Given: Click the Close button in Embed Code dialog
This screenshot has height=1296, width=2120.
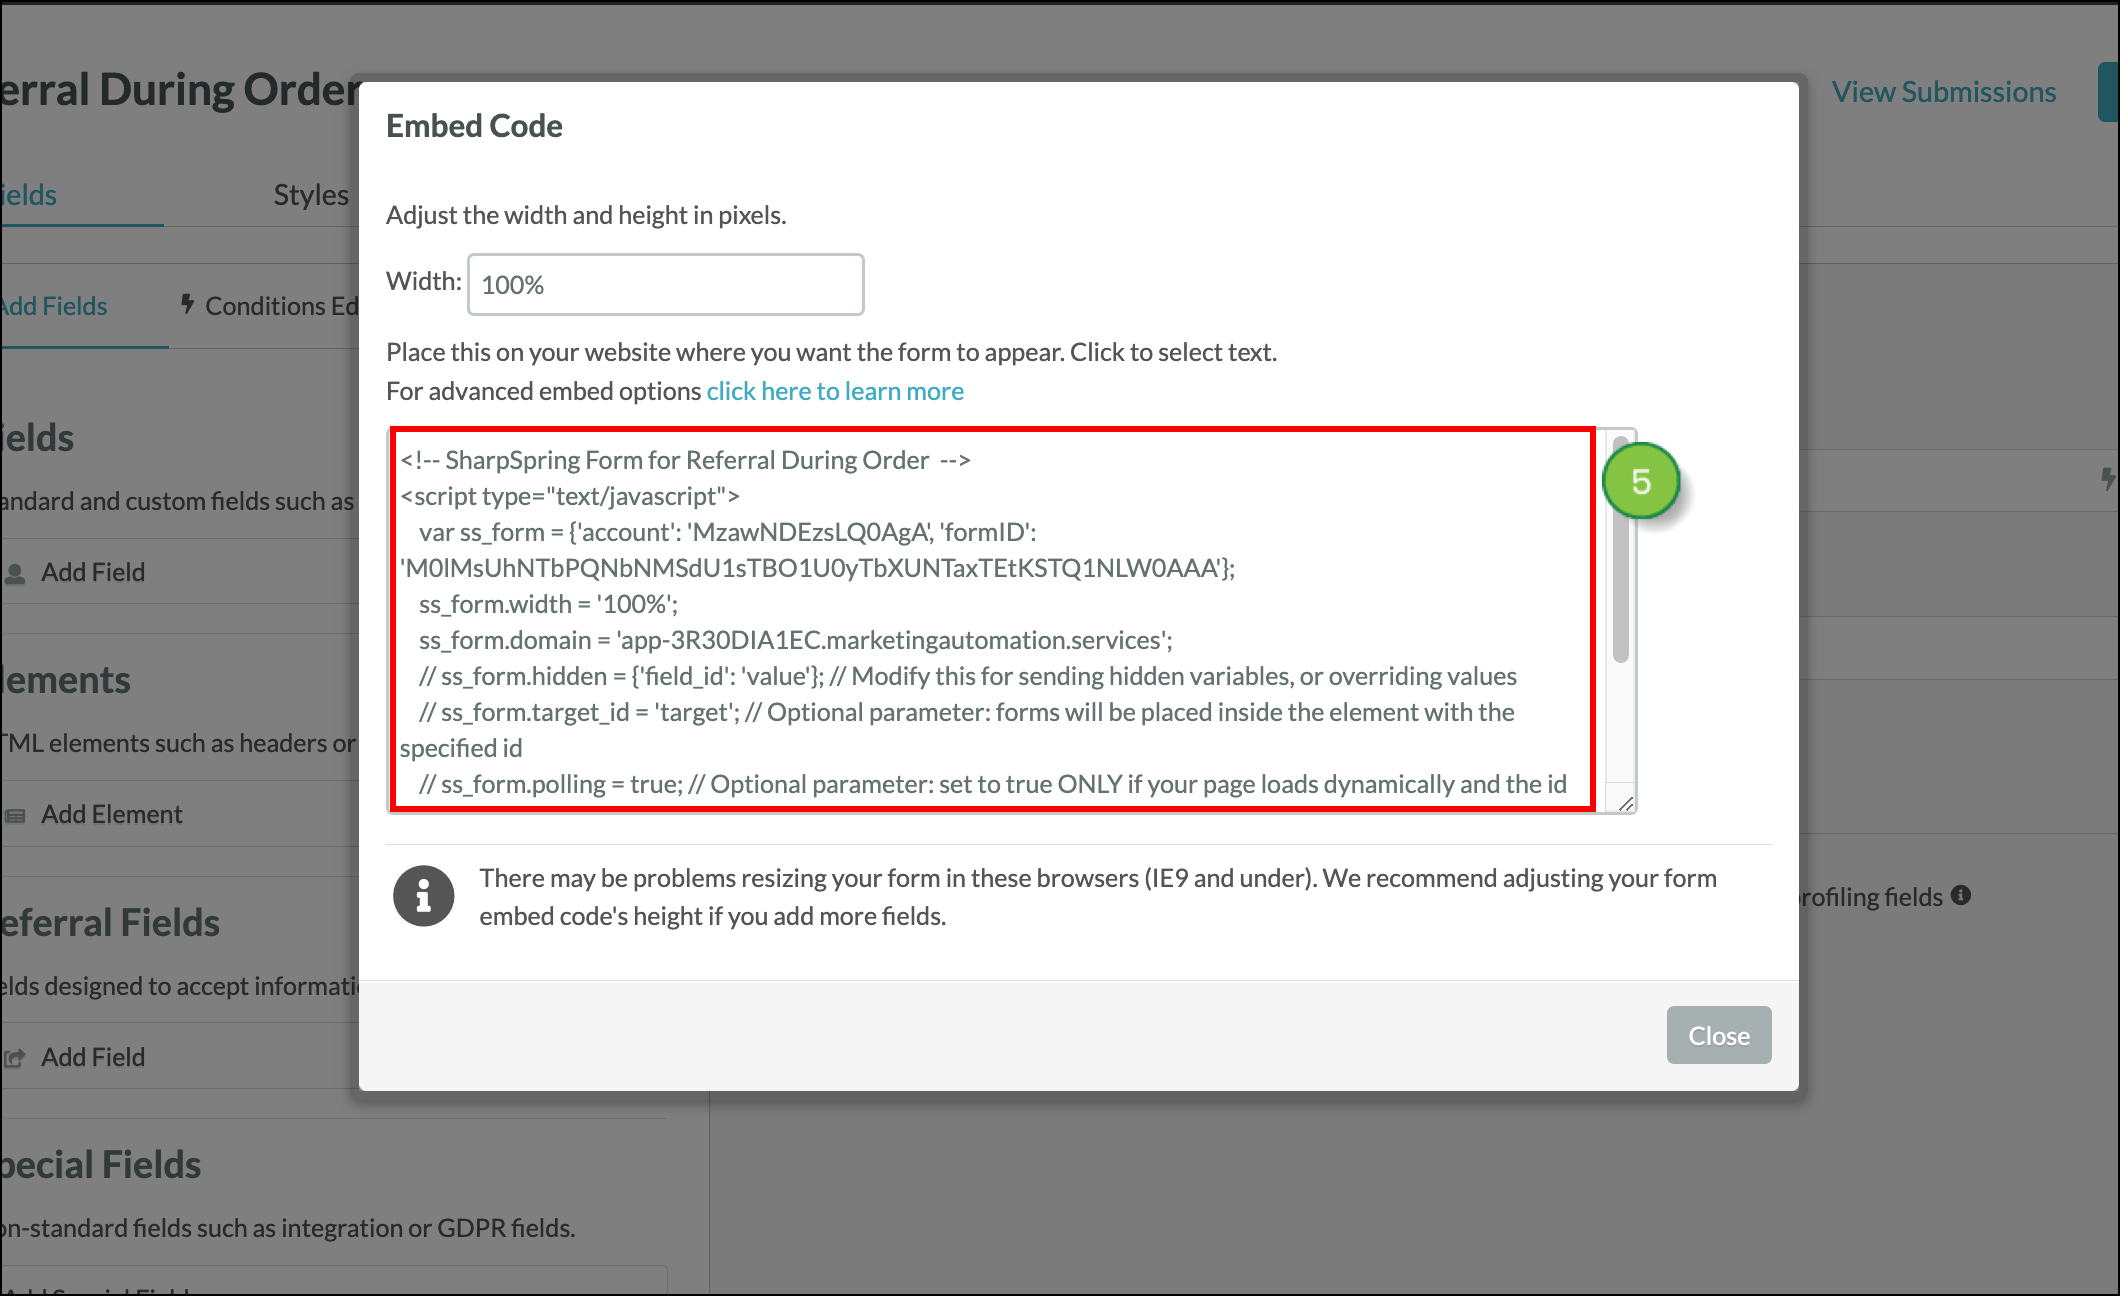Looking at the screenshot, I should click(1718, 1035).
